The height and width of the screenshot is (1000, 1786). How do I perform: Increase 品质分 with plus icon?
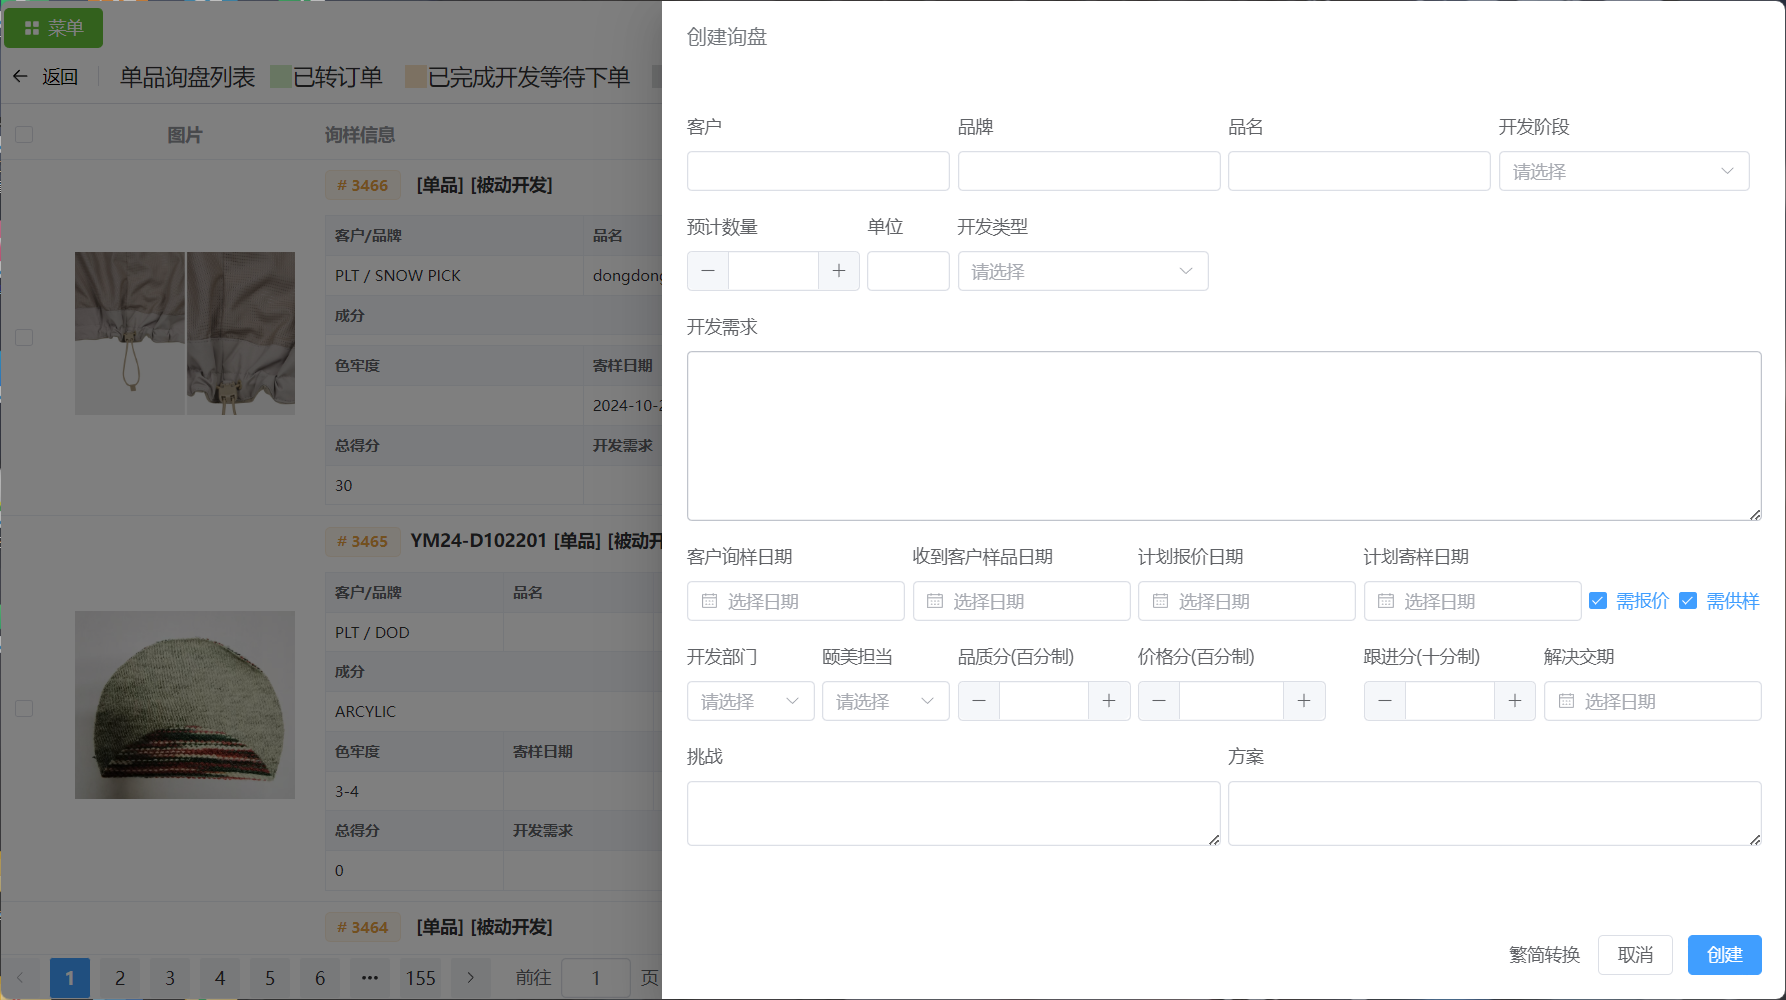coord(1108,701)
